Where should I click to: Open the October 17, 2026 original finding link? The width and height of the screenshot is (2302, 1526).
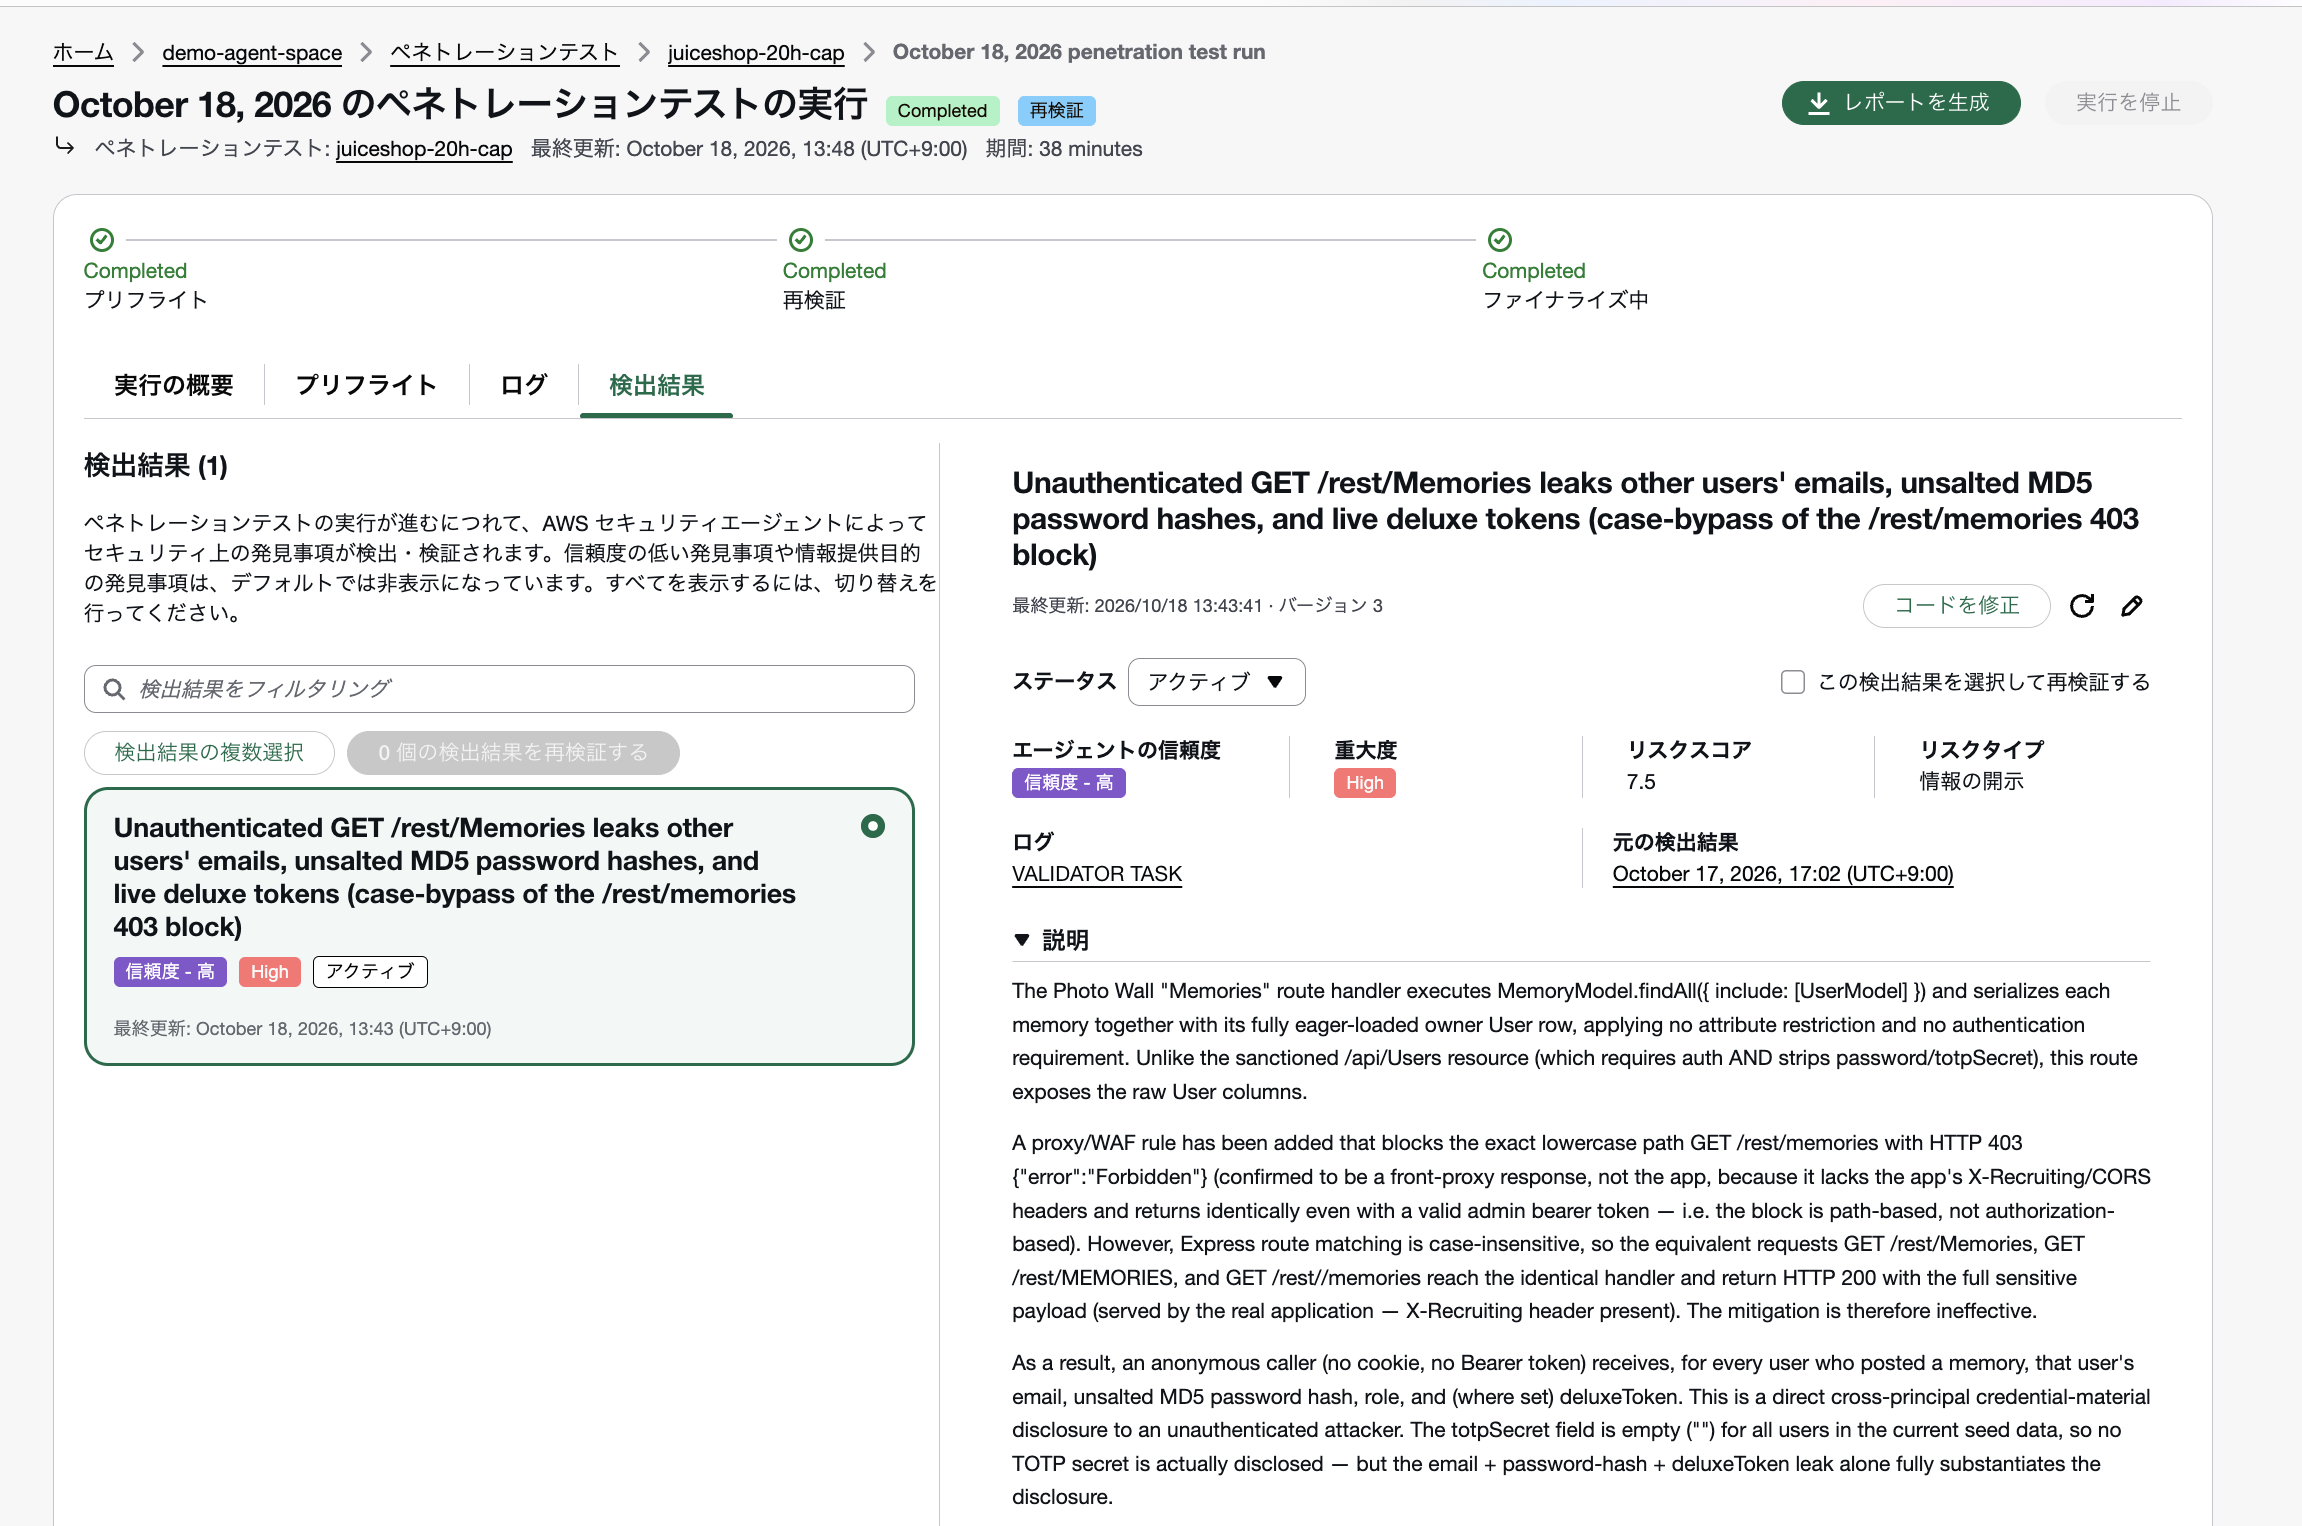(x=1783, y=874)
